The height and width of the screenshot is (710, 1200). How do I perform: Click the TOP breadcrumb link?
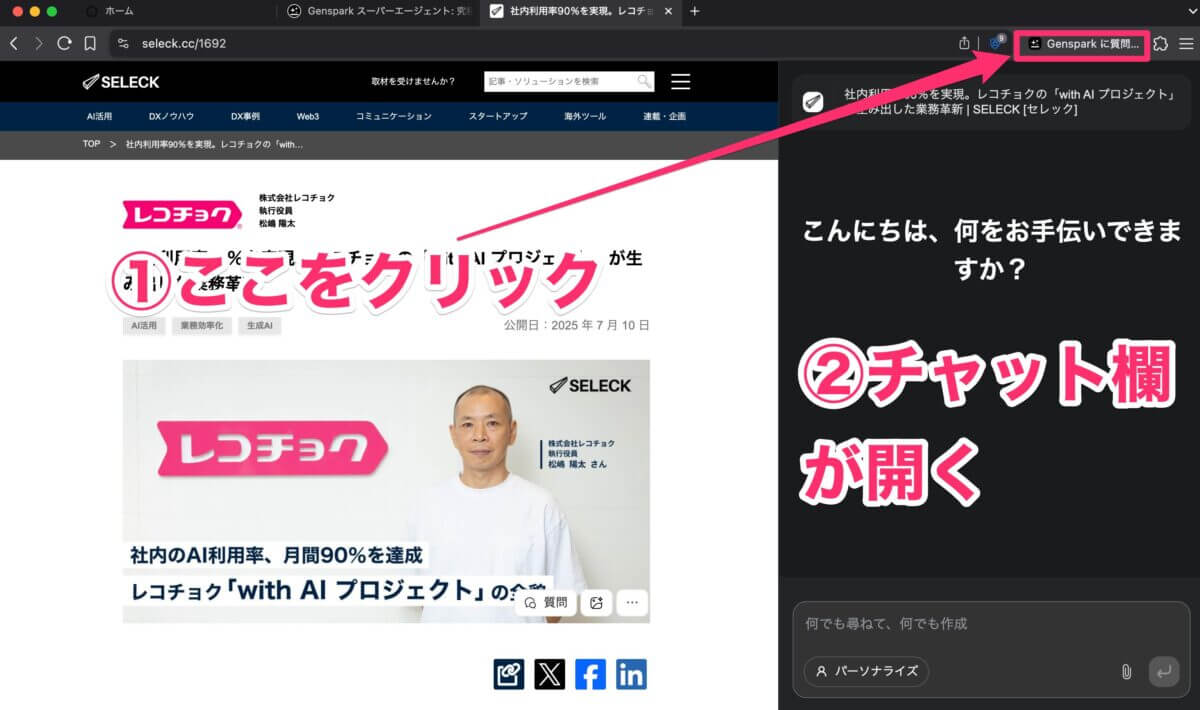click(91, 144)
